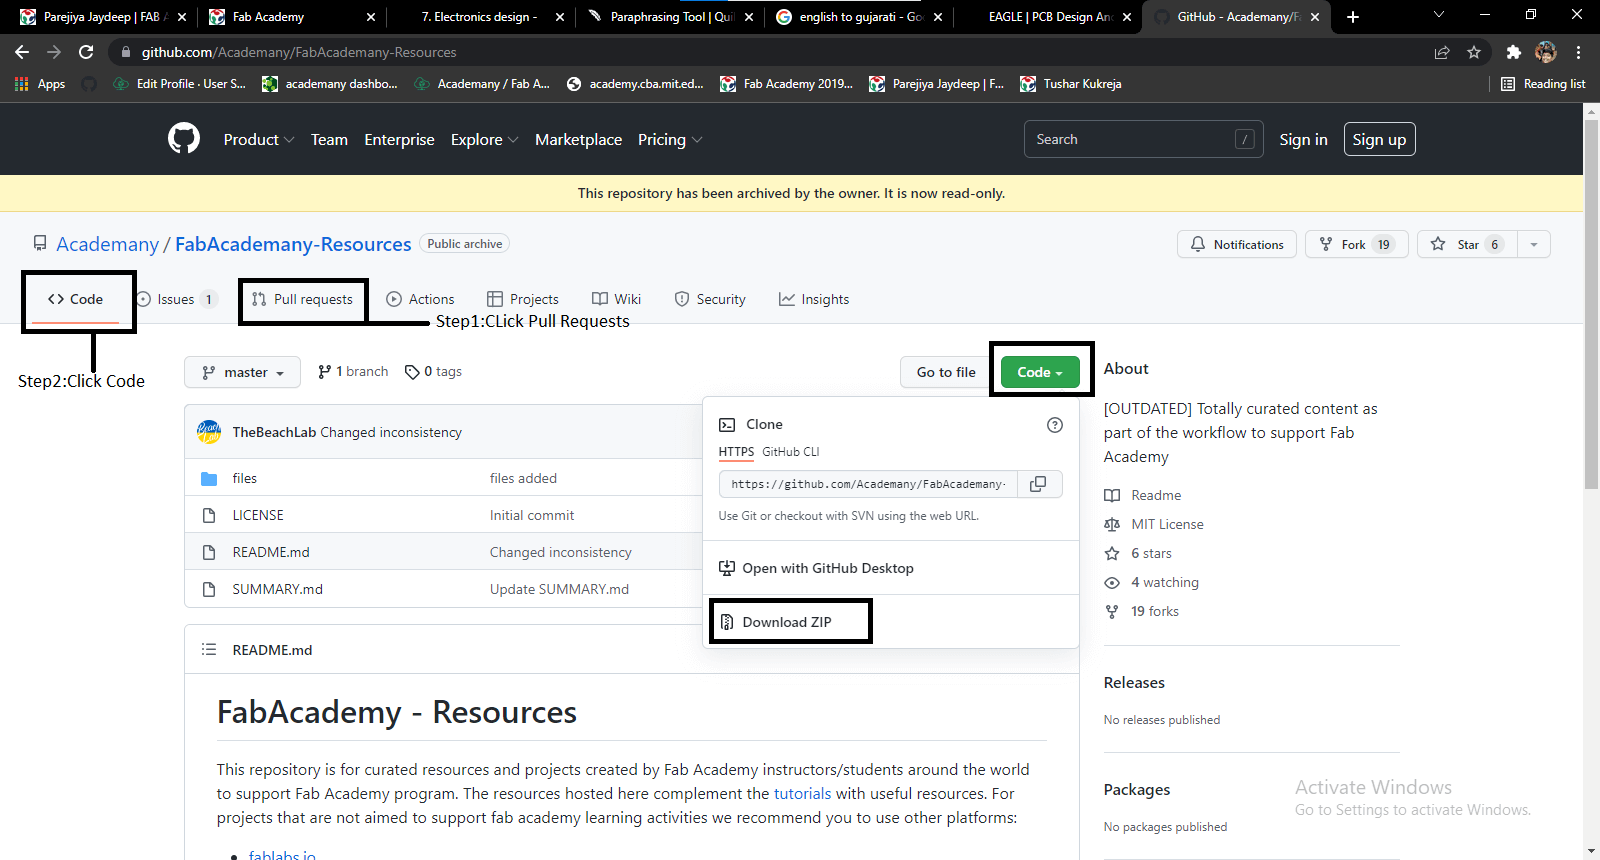Open the Projects tab
Viewport: 1600px width, 860px height.
tap(523, 299)
